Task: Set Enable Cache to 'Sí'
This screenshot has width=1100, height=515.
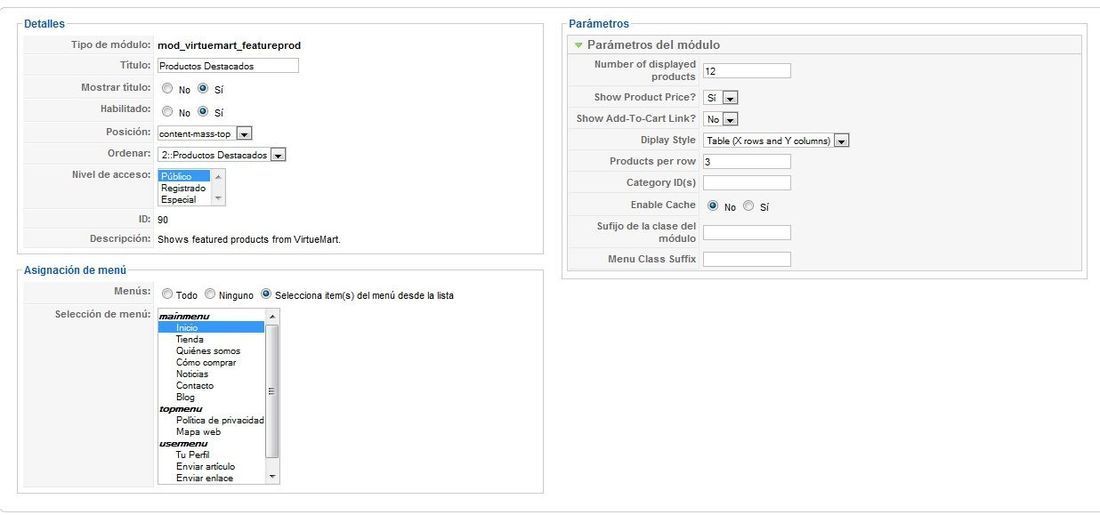Action: tap(749, 206)
